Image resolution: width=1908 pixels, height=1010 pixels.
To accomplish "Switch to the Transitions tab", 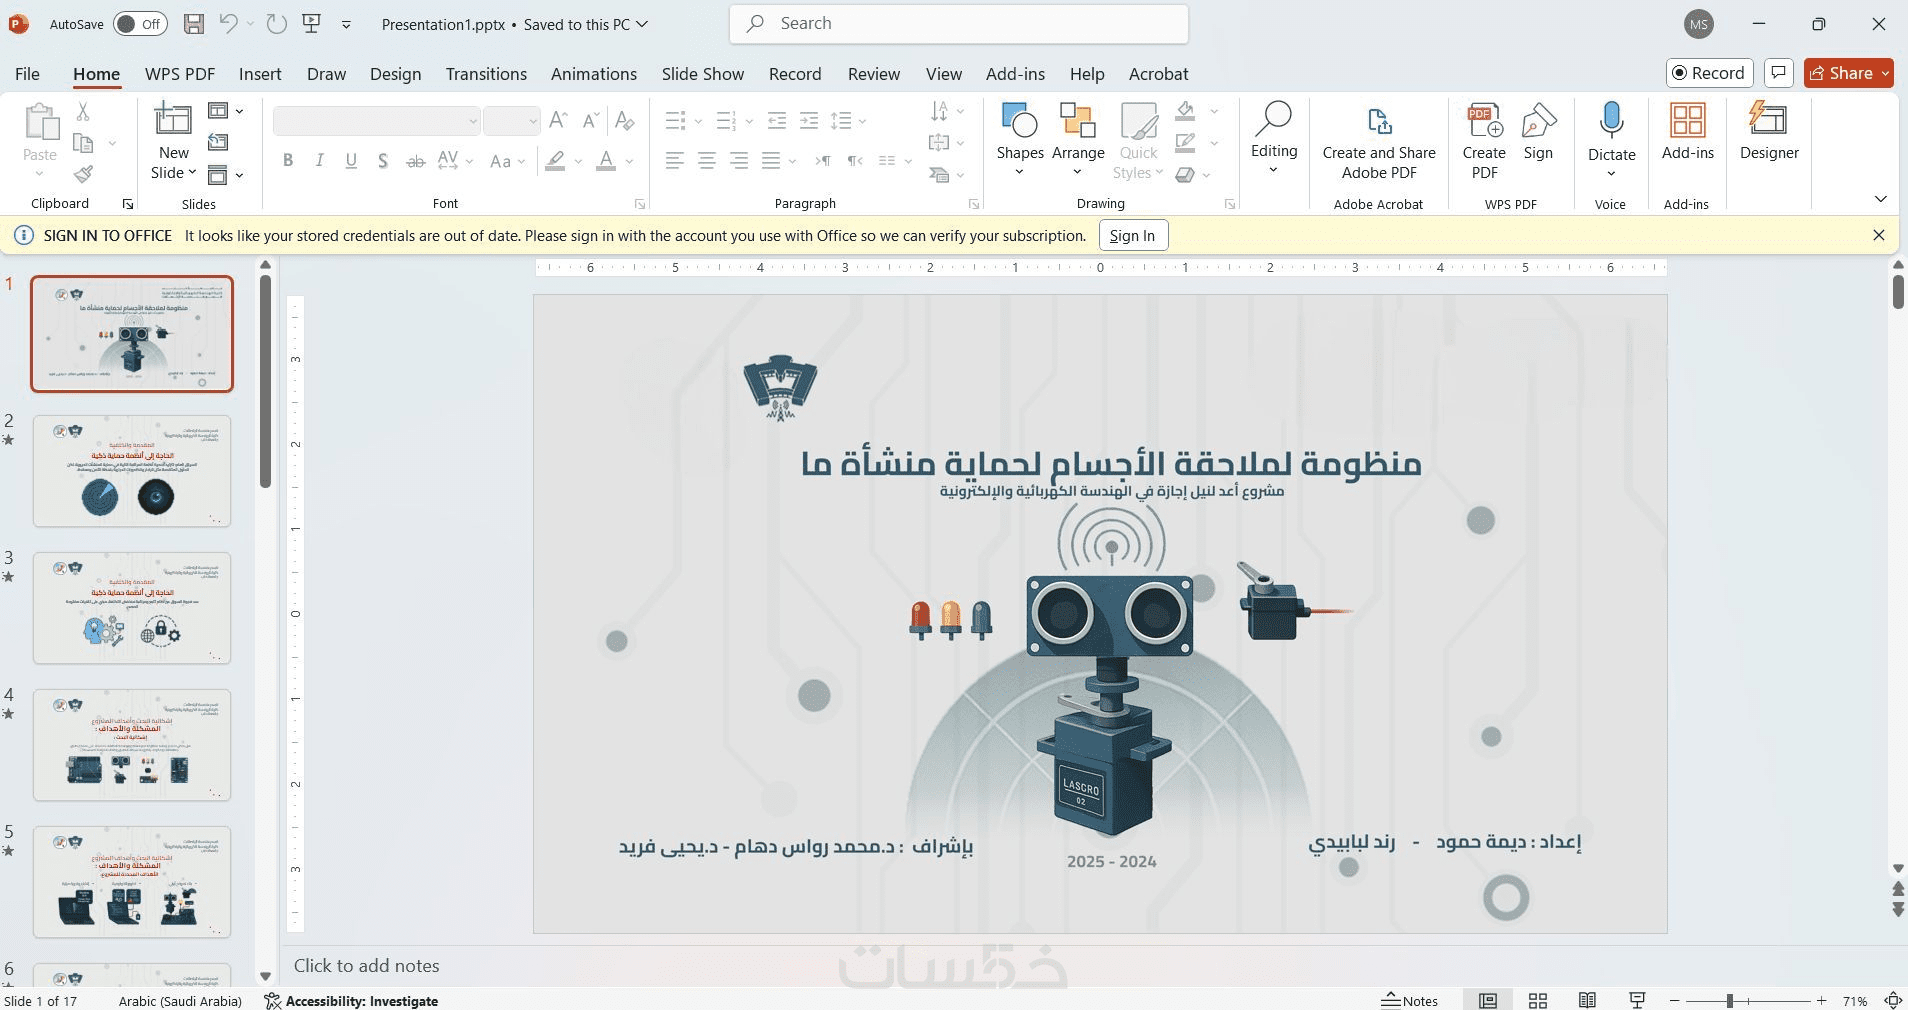I will click(x=486, y=74).
